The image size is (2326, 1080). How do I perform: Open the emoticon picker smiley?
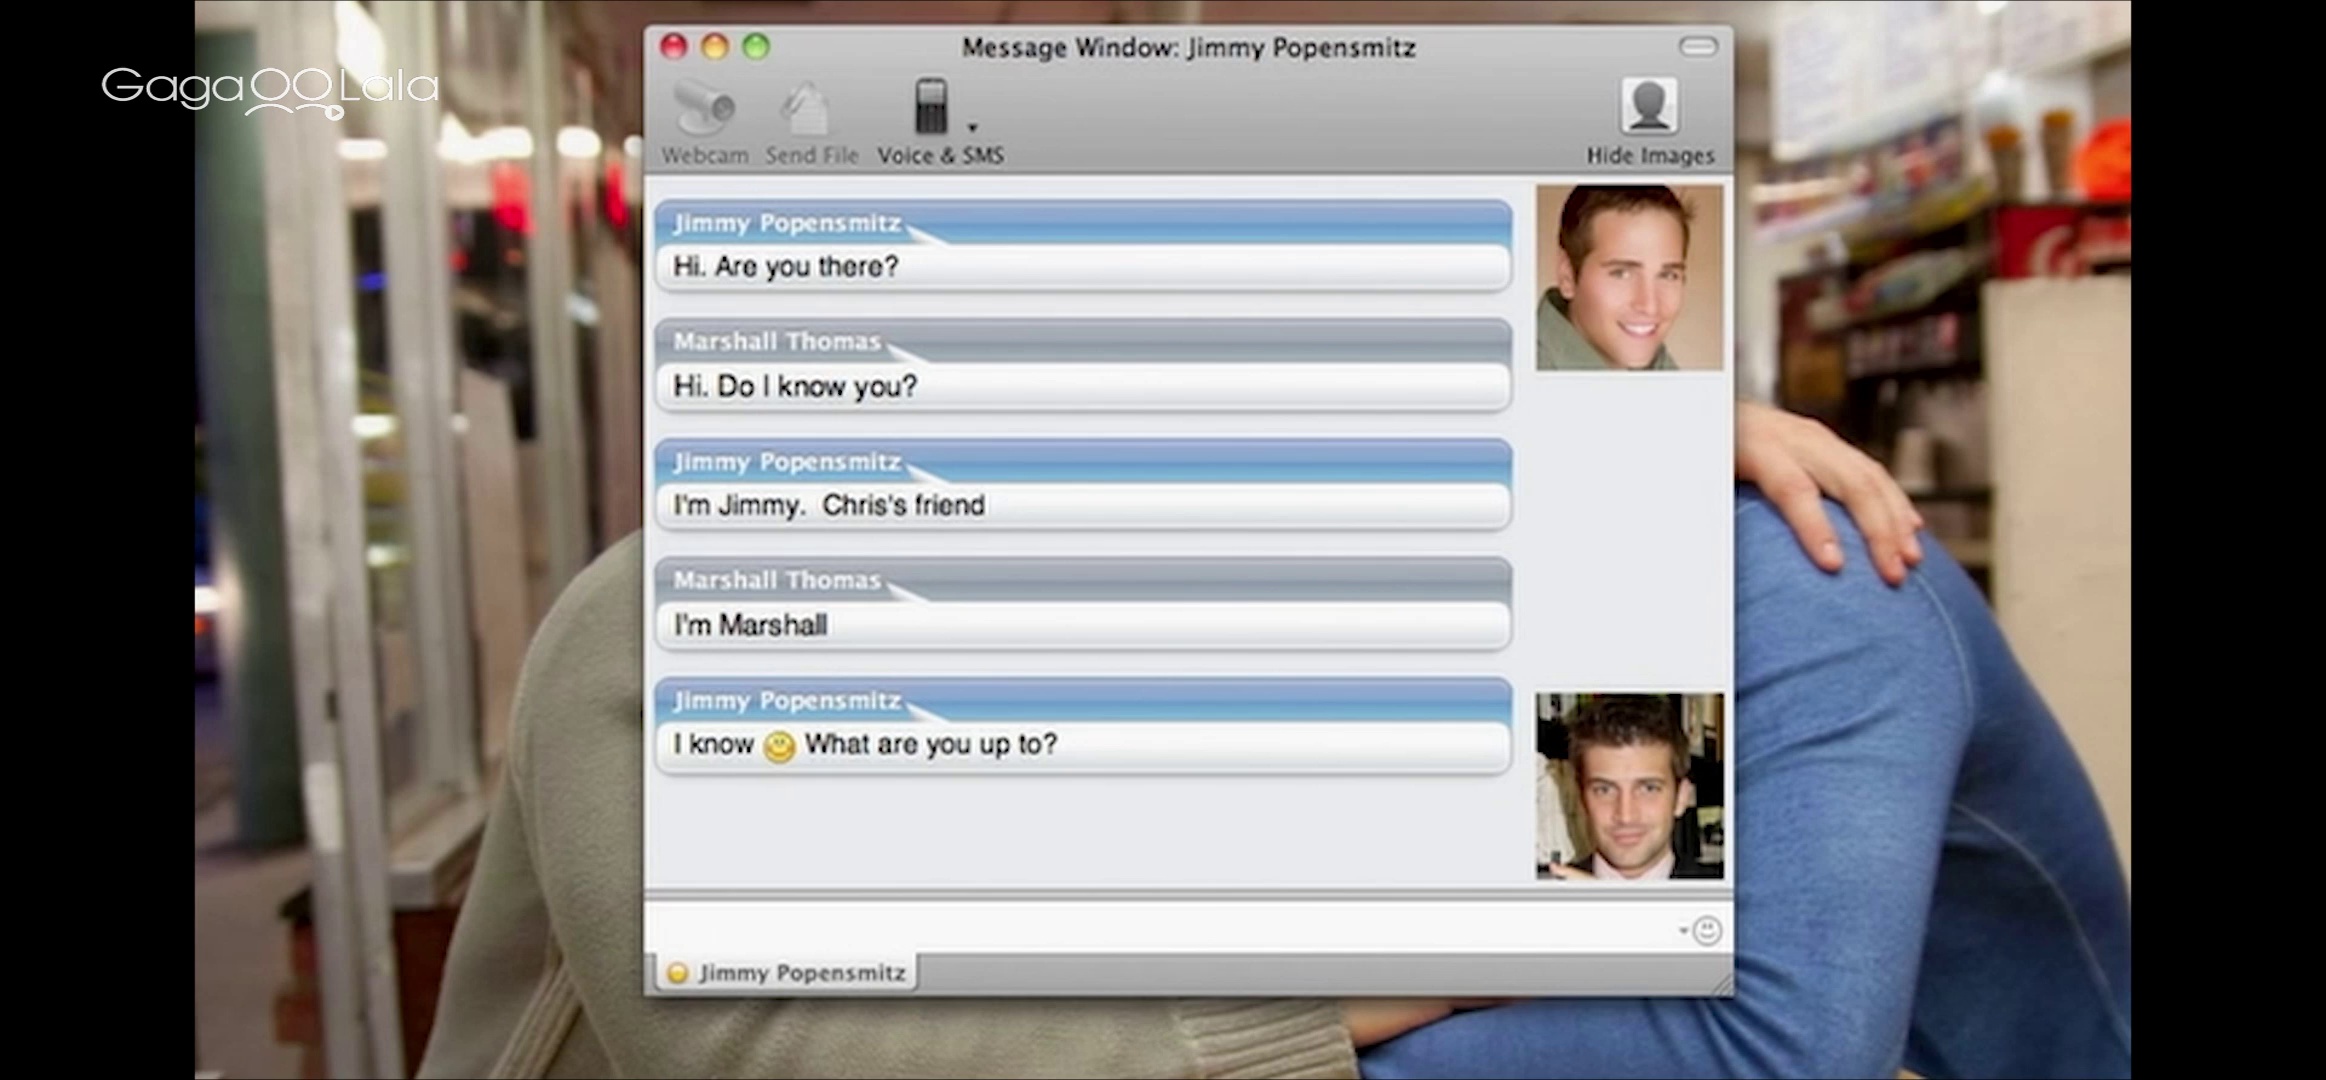click(x=1707, y=931)
